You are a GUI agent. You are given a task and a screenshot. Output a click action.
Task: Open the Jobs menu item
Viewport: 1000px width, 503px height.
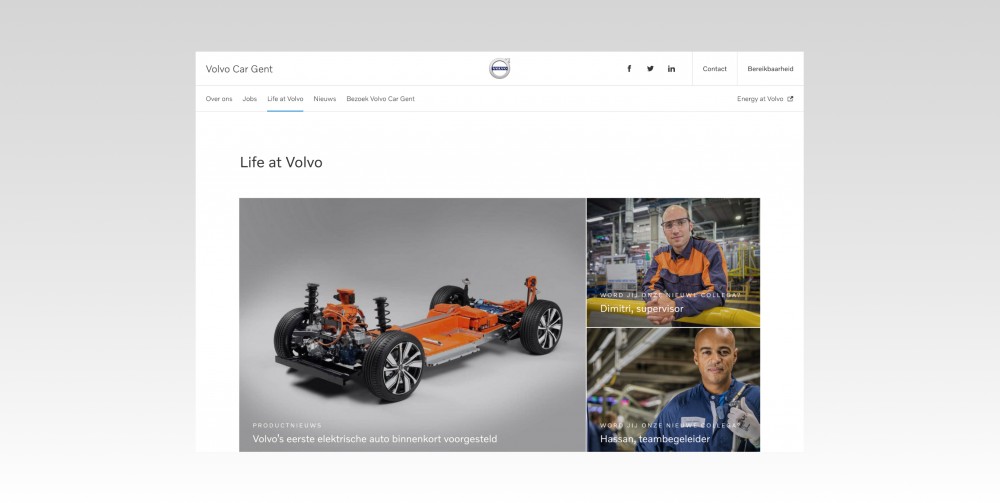[x=249, y=99]
